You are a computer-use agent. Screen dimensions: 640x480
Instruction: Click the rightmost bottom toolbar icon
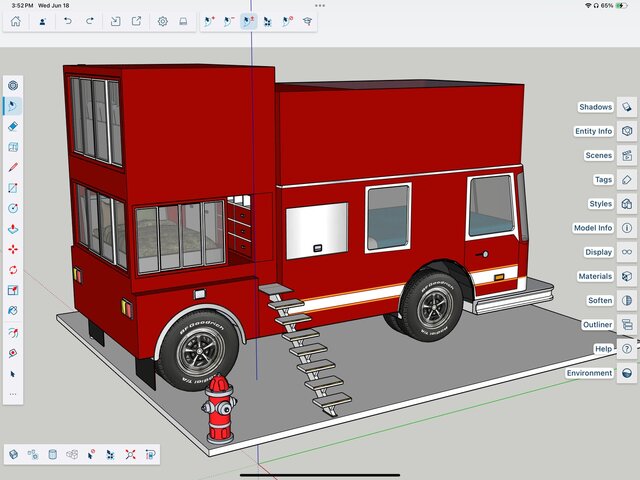click(150, 454)
